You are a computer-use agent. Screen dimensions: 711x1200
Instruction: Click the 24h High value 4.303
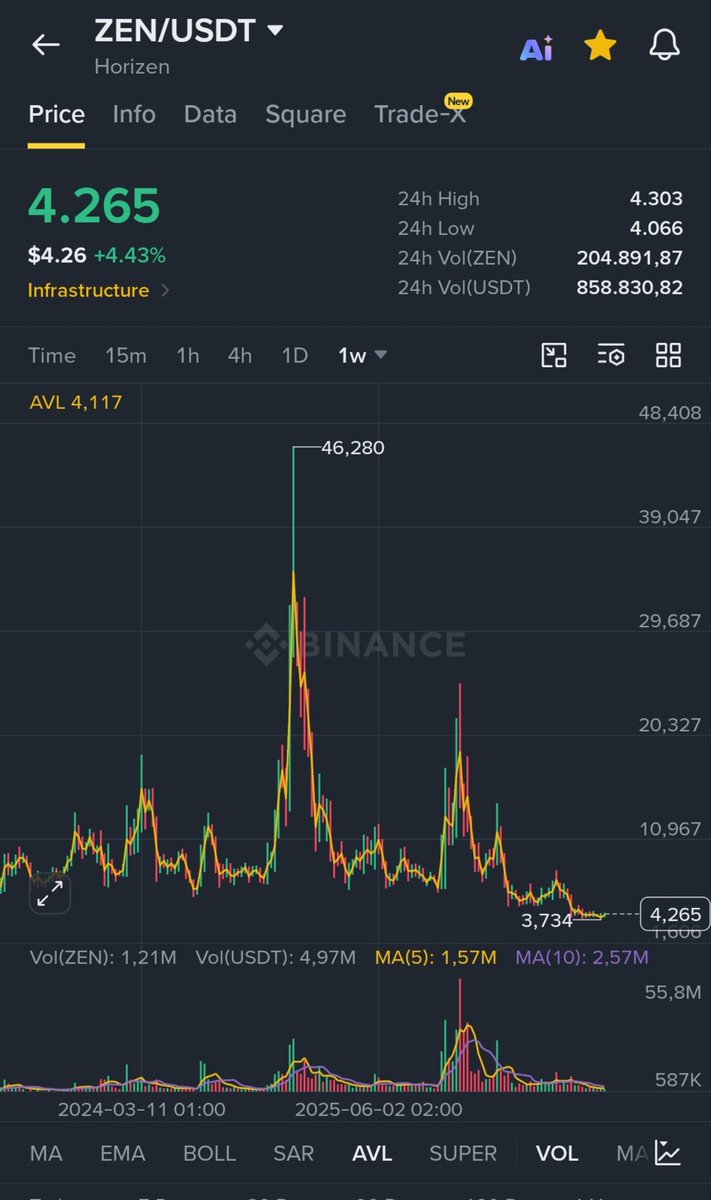pyautogui.click(x=656, y=199)
